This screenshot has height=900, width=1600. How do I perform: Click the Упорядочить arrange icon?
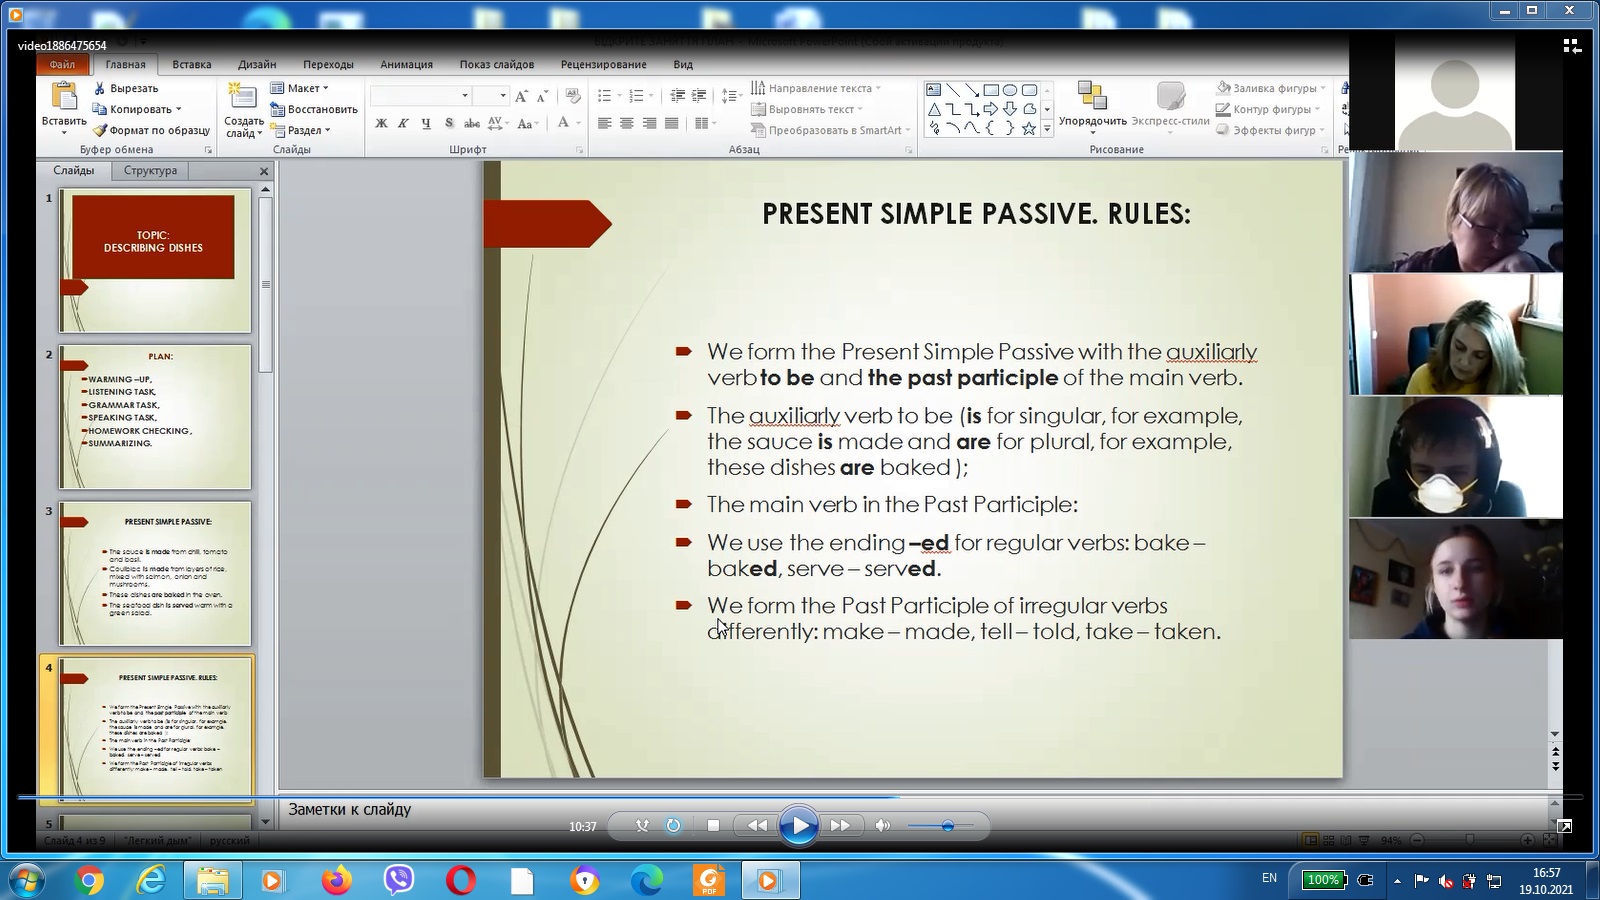pyautogui.click(x=1092, y=97)
